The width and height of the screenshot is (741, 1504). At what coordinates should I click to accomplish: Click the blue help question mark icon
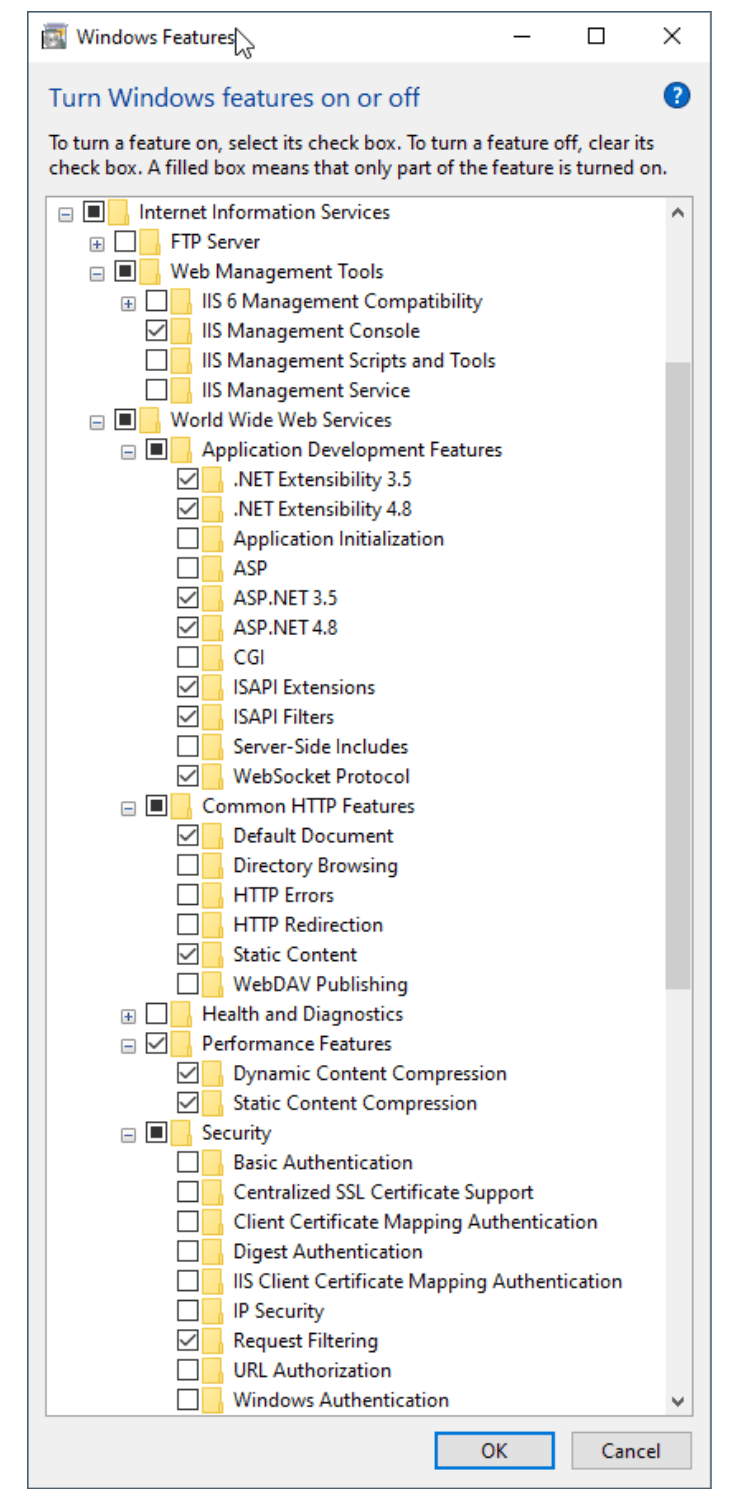677,96
